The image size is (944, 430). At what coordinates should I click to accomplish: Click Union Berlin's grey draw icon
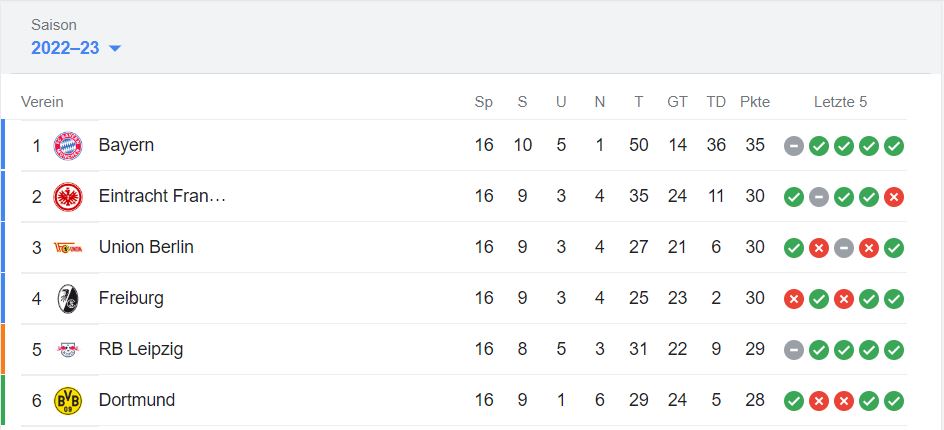coord(844,248)
